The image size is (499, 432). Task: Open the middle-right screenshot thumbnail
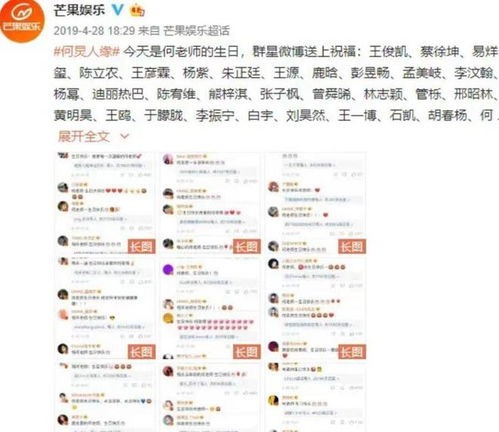pyautogui.click(x=316, y=308)
